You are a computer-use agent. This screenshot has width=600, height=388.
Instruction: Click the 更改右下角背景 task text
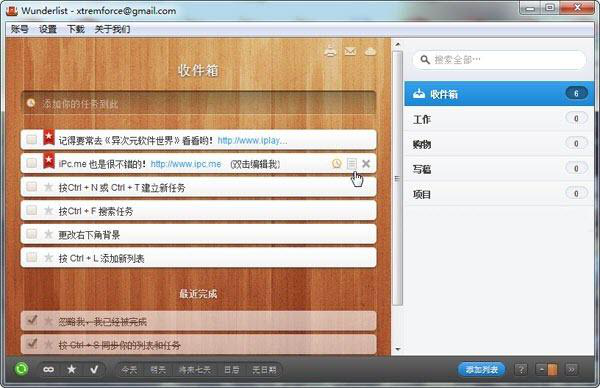point(89,235)
